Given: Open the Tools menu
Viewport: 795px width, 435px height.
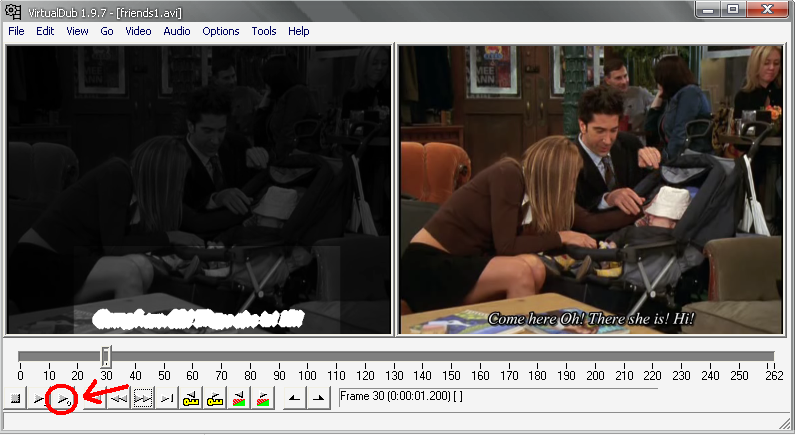Looking at the screenshot, I should pos(264,31).
